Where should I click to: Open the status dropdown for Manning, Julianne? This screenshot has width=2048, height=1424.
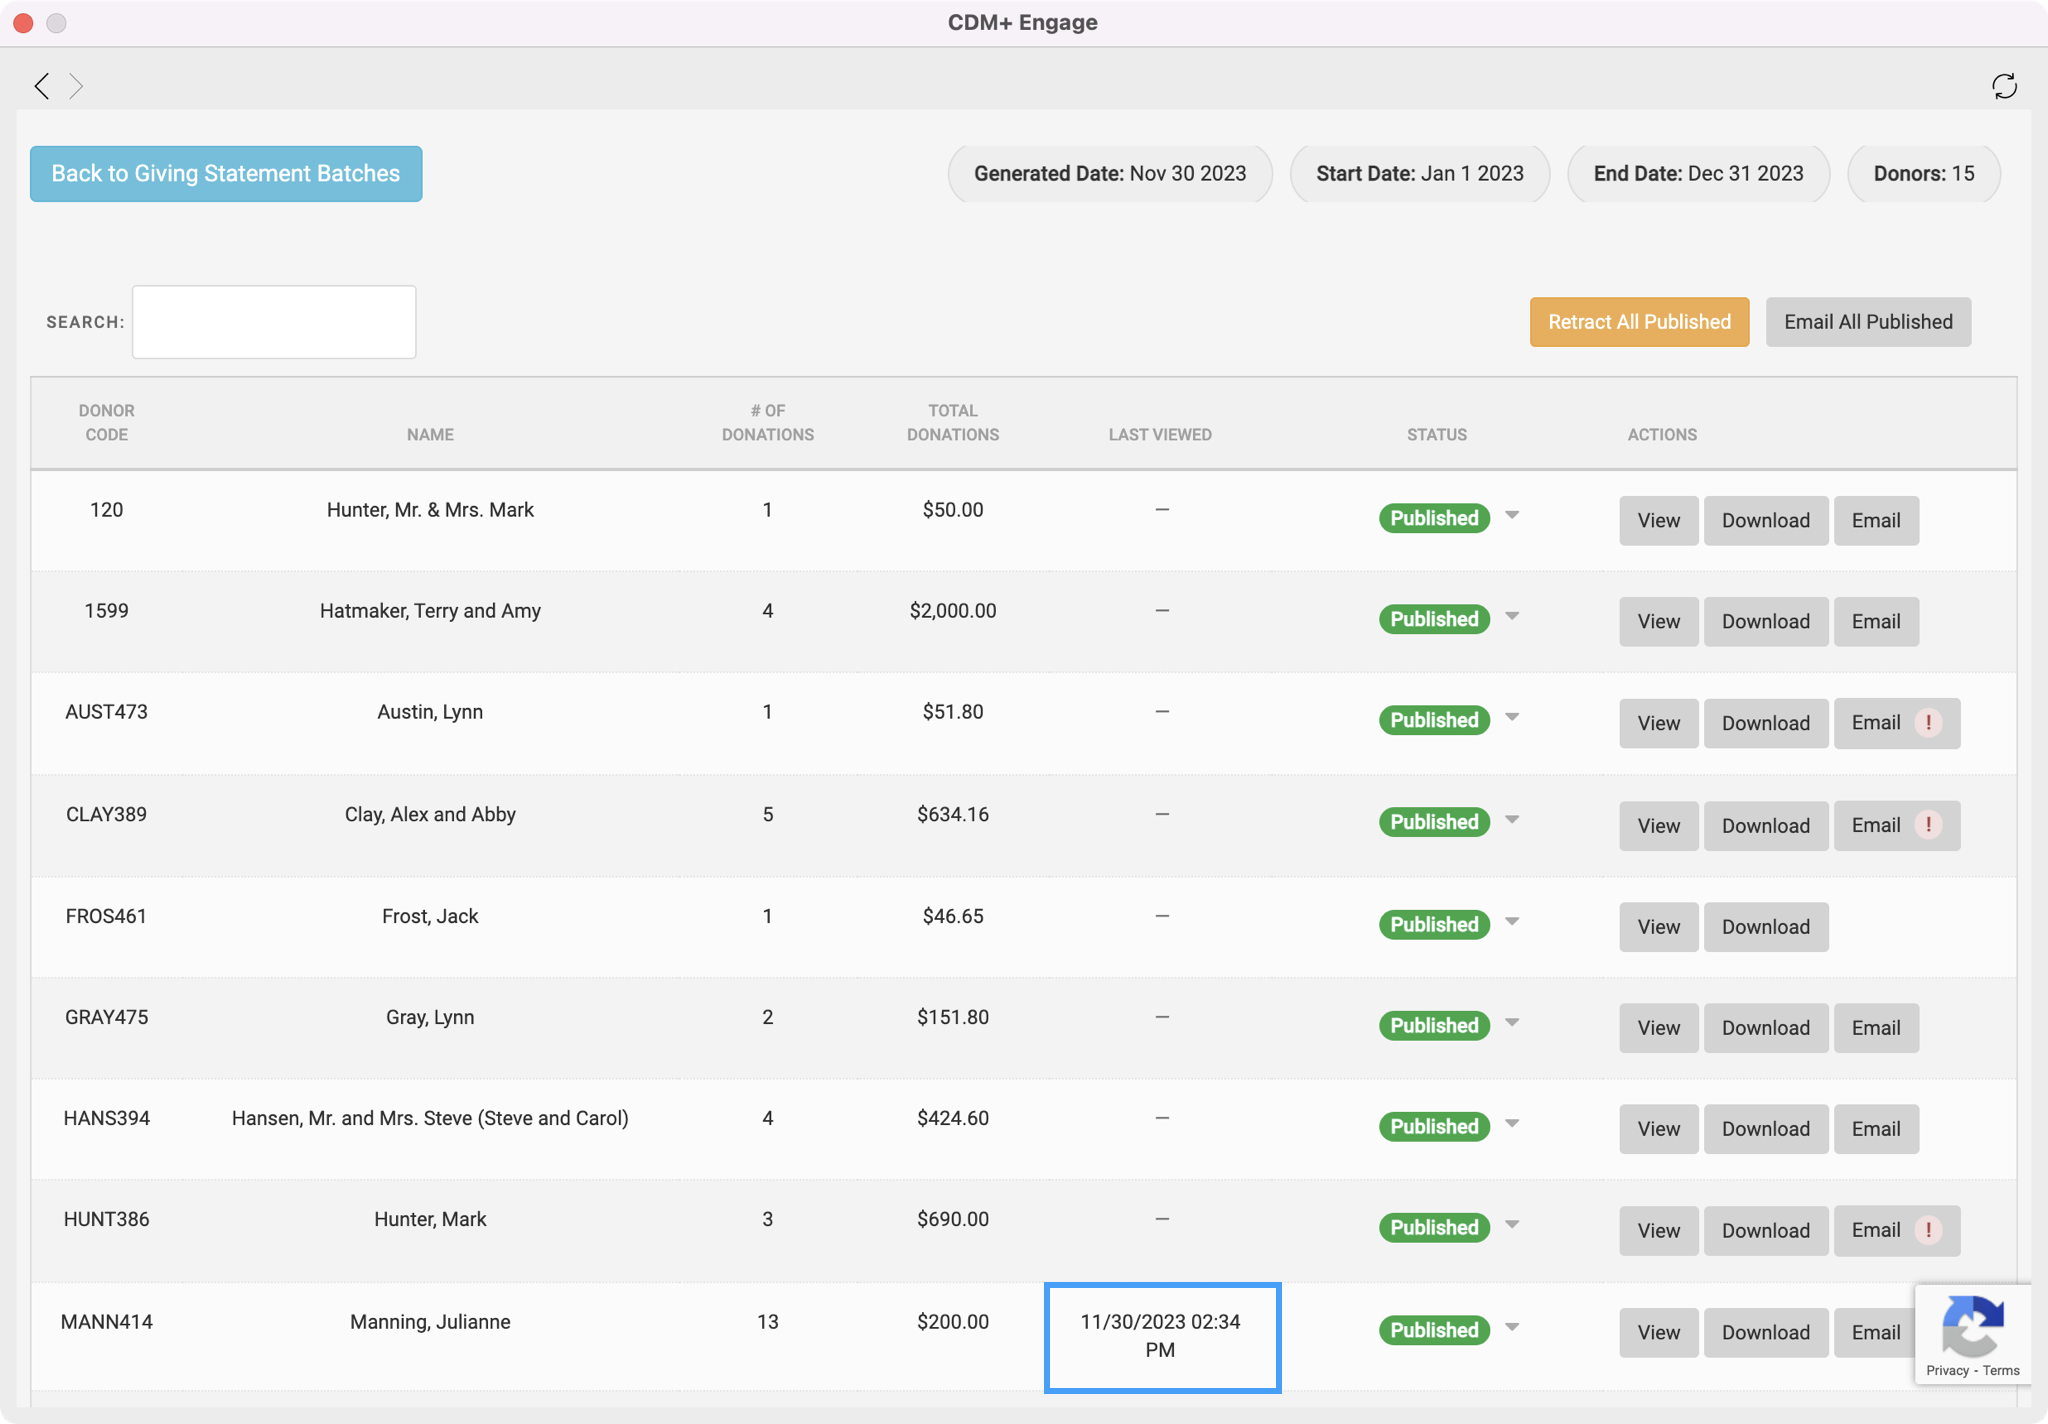point(1512,1328)
